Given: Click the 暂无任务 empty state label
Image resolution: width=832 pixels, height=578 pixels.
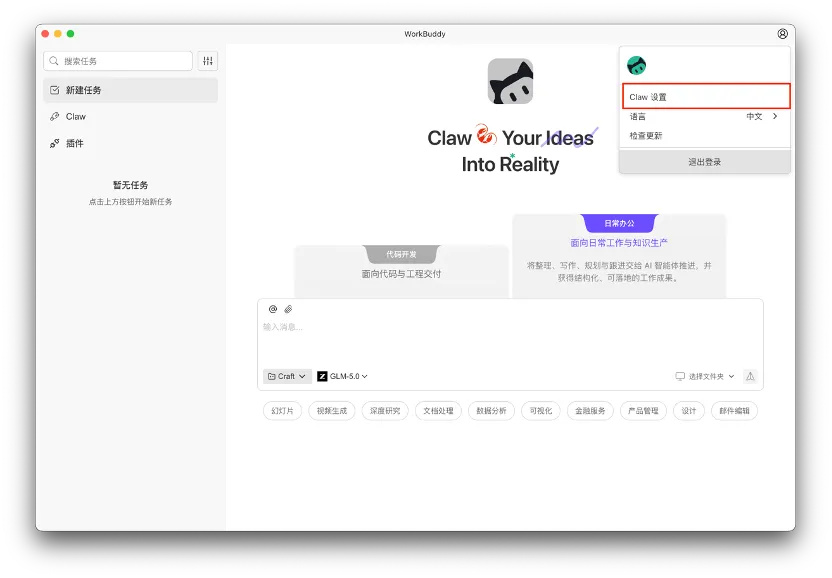Looking at the screenshot, I should (131, 185).
